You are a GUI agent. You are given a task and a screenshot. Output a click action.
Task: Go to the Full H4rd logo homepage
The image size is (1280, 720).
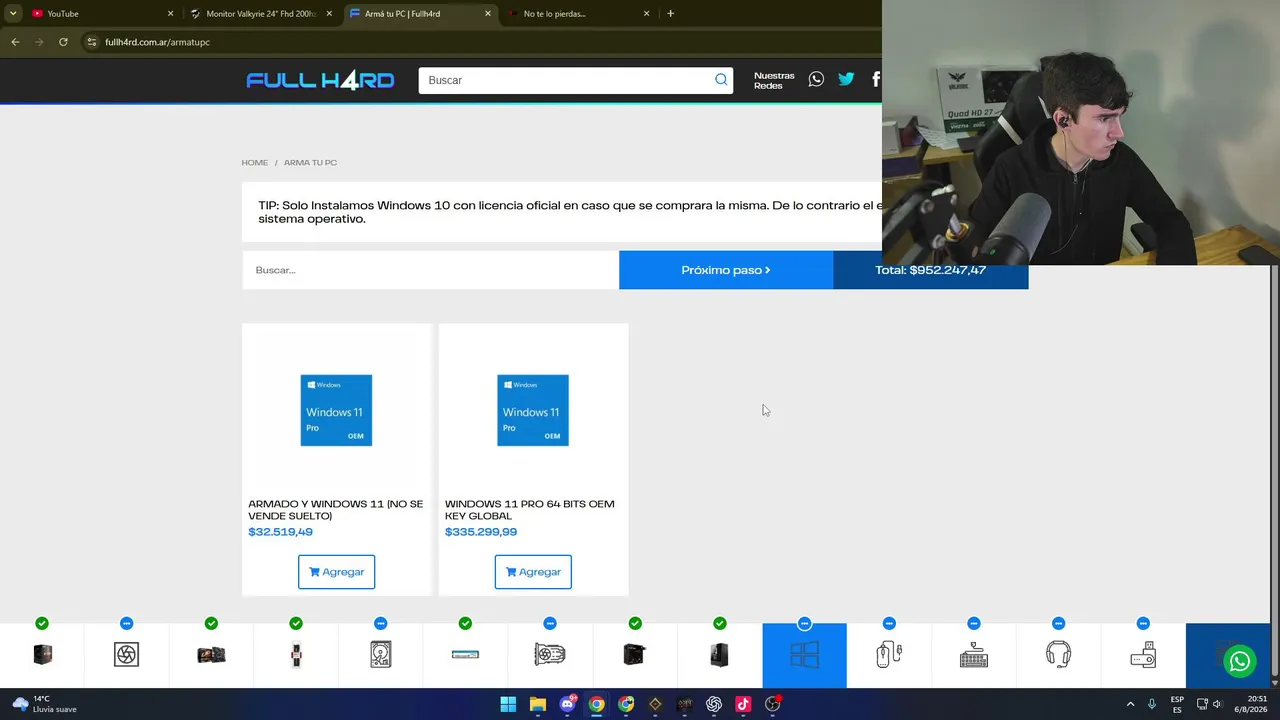[320, 80]
